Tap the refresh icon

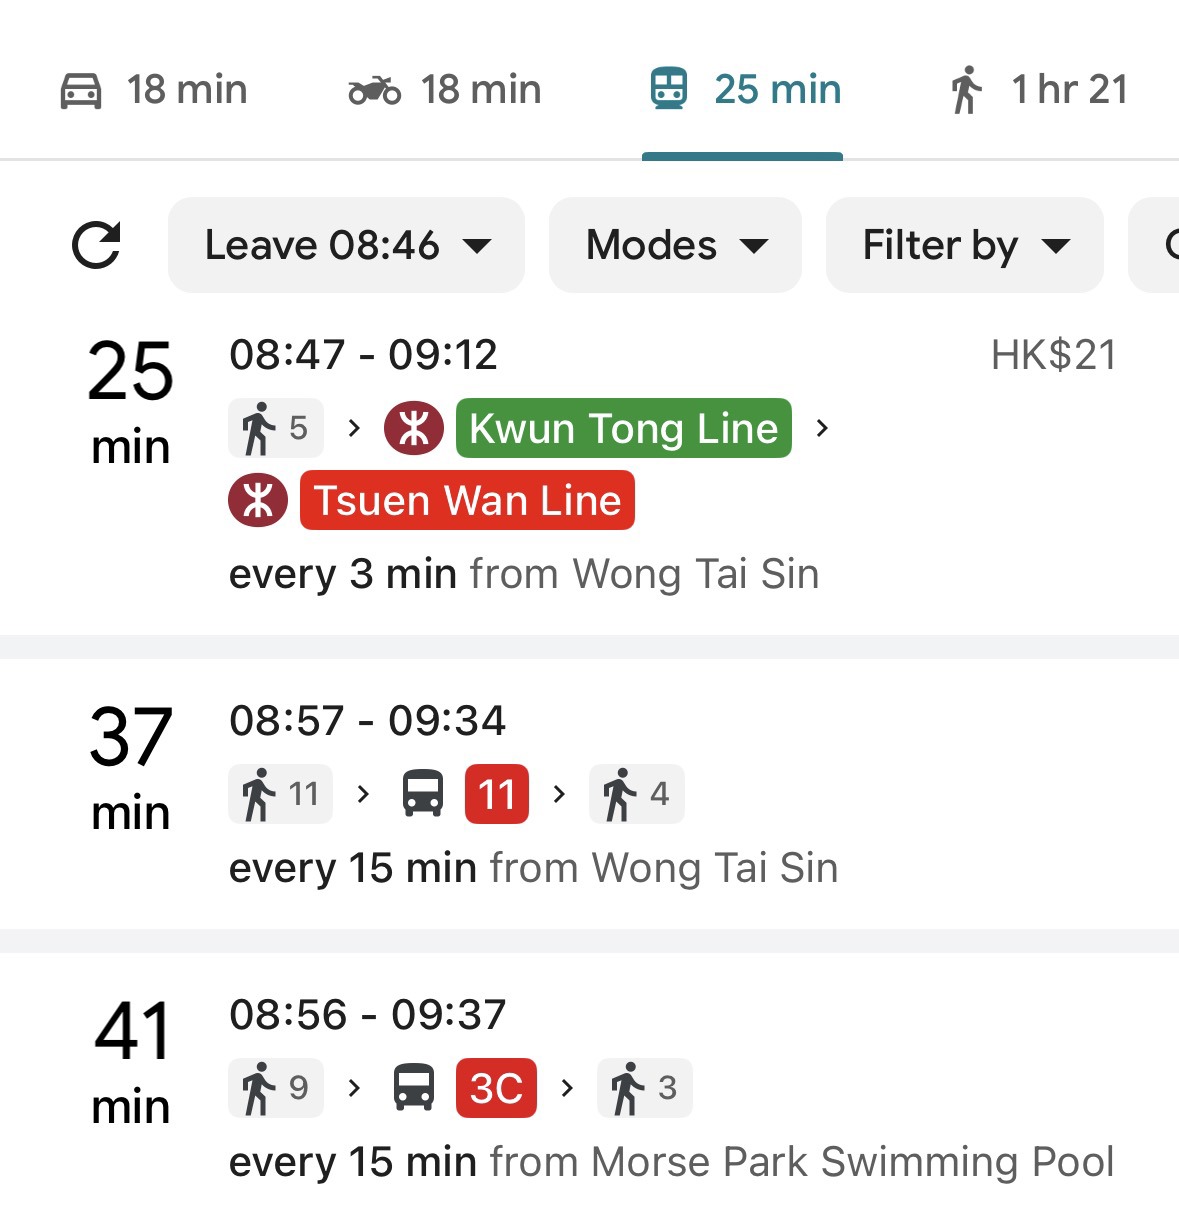point(97,245)
